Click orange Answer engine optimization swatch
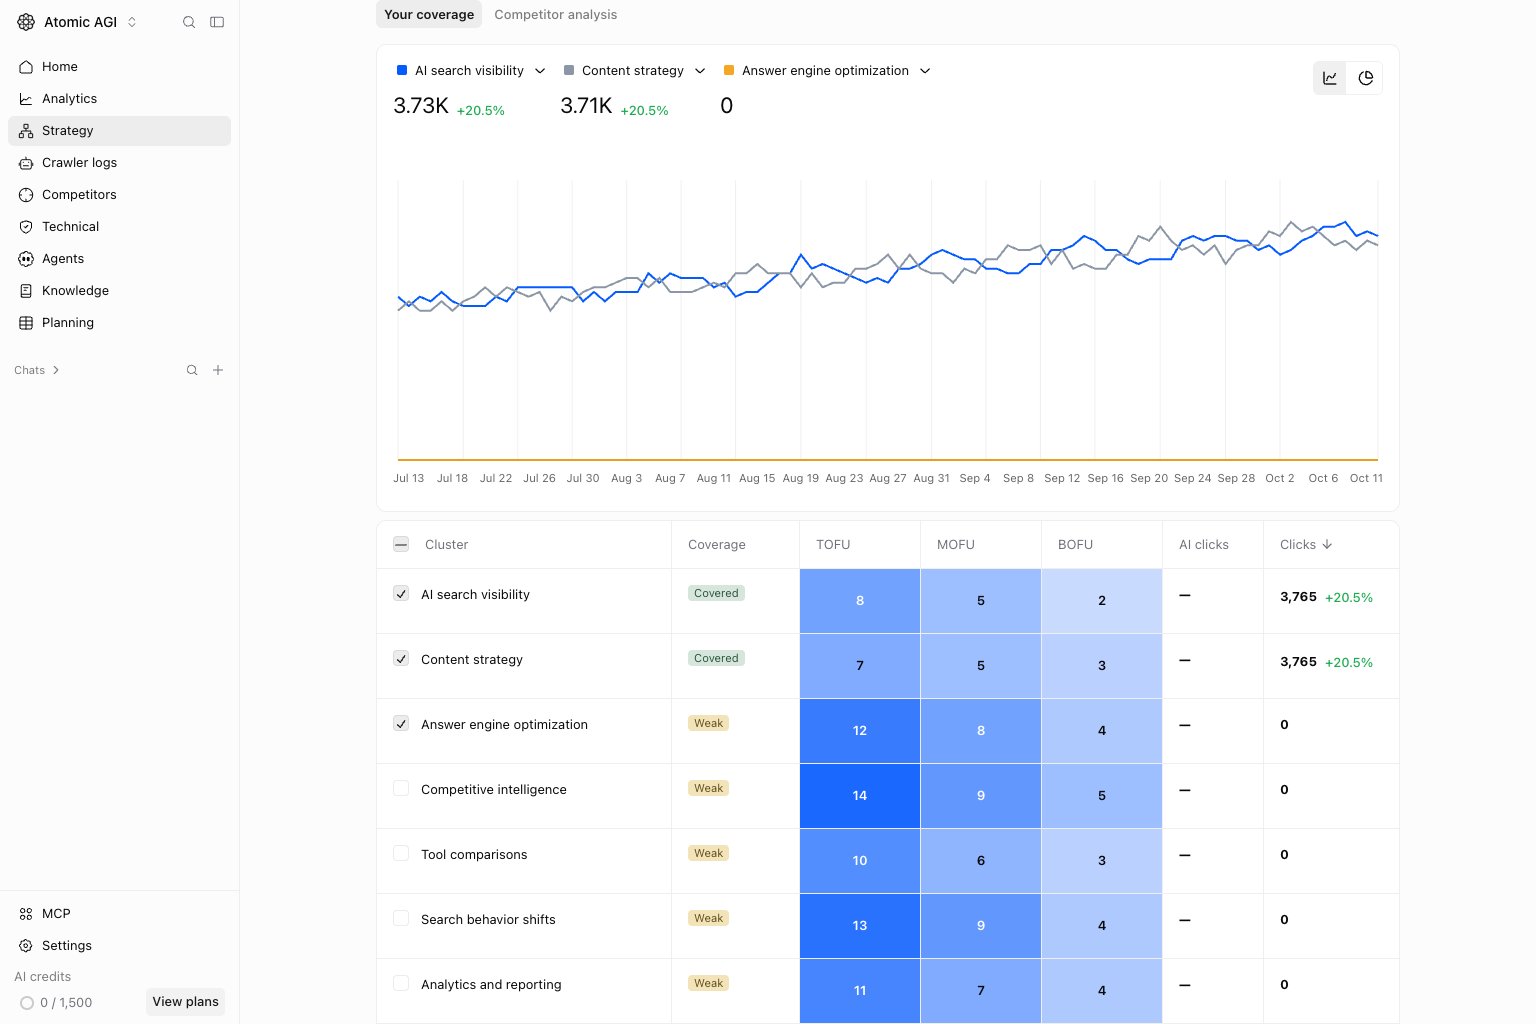 pos(729,70)
